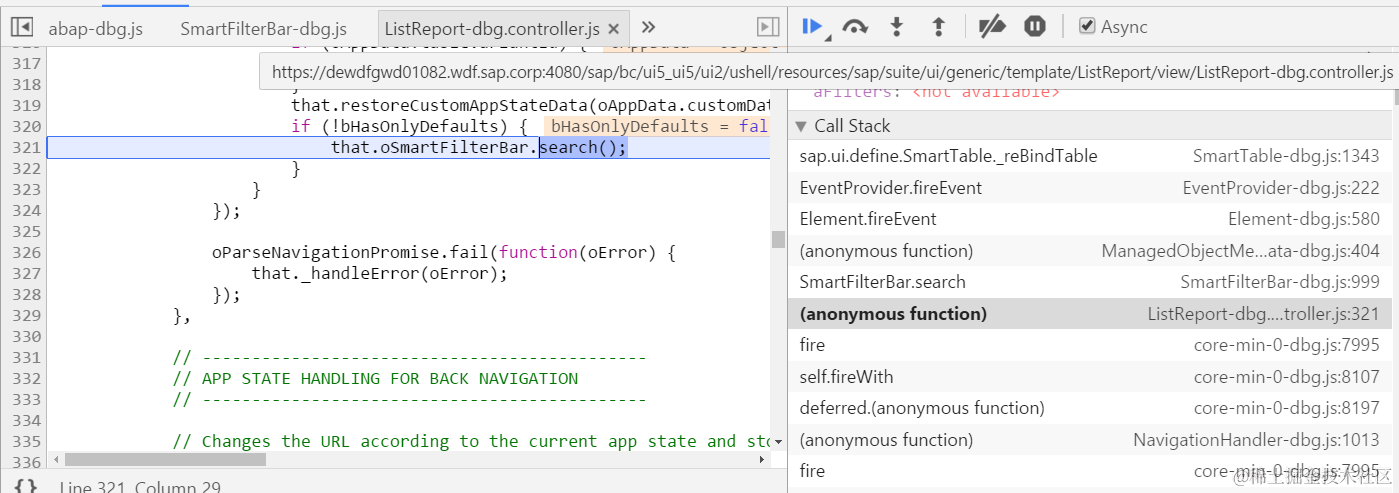
Task: Toggle pause on exceptions
Action: (x=1035, y=27)
